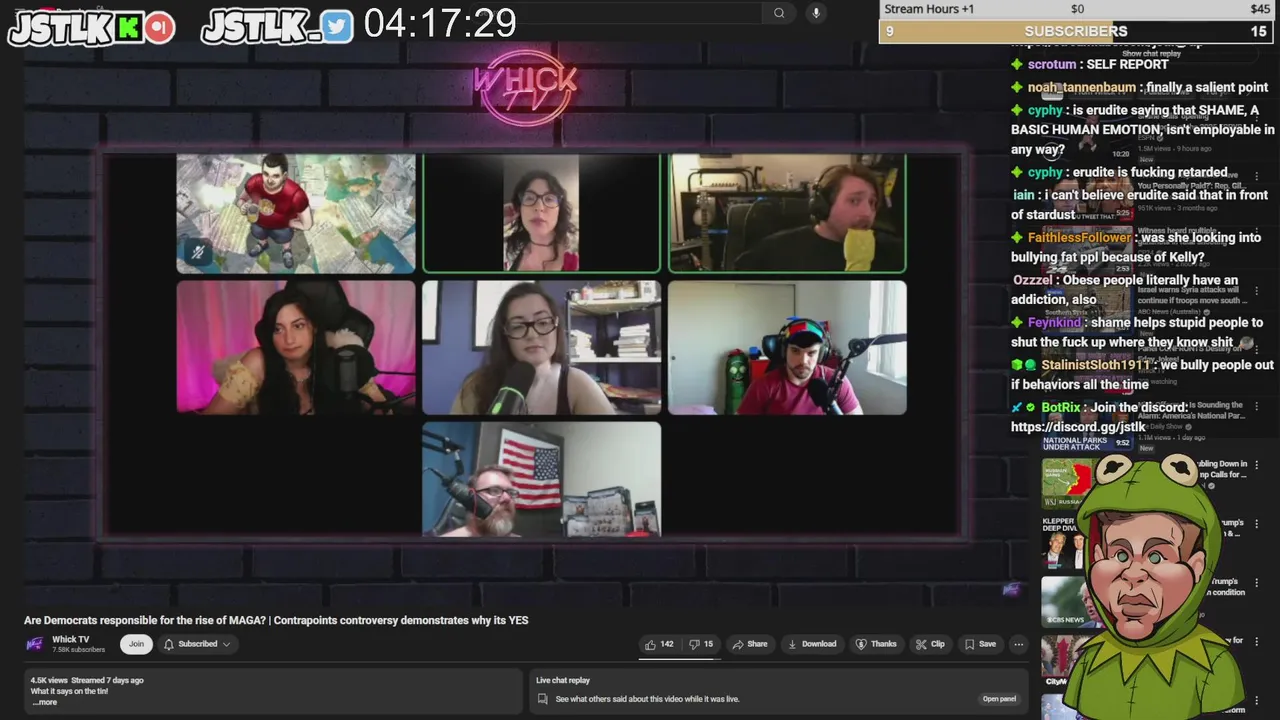Click the 04:17:29 stream timer
The image size is (1280, 720).
440,23
